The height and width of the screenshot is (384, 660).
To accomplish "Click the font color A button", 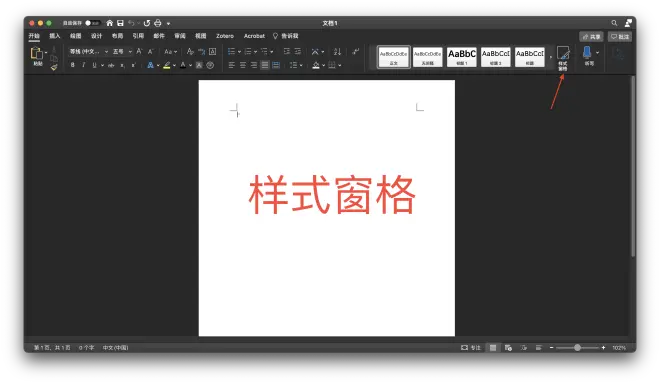I will click(x=183, y=65).
